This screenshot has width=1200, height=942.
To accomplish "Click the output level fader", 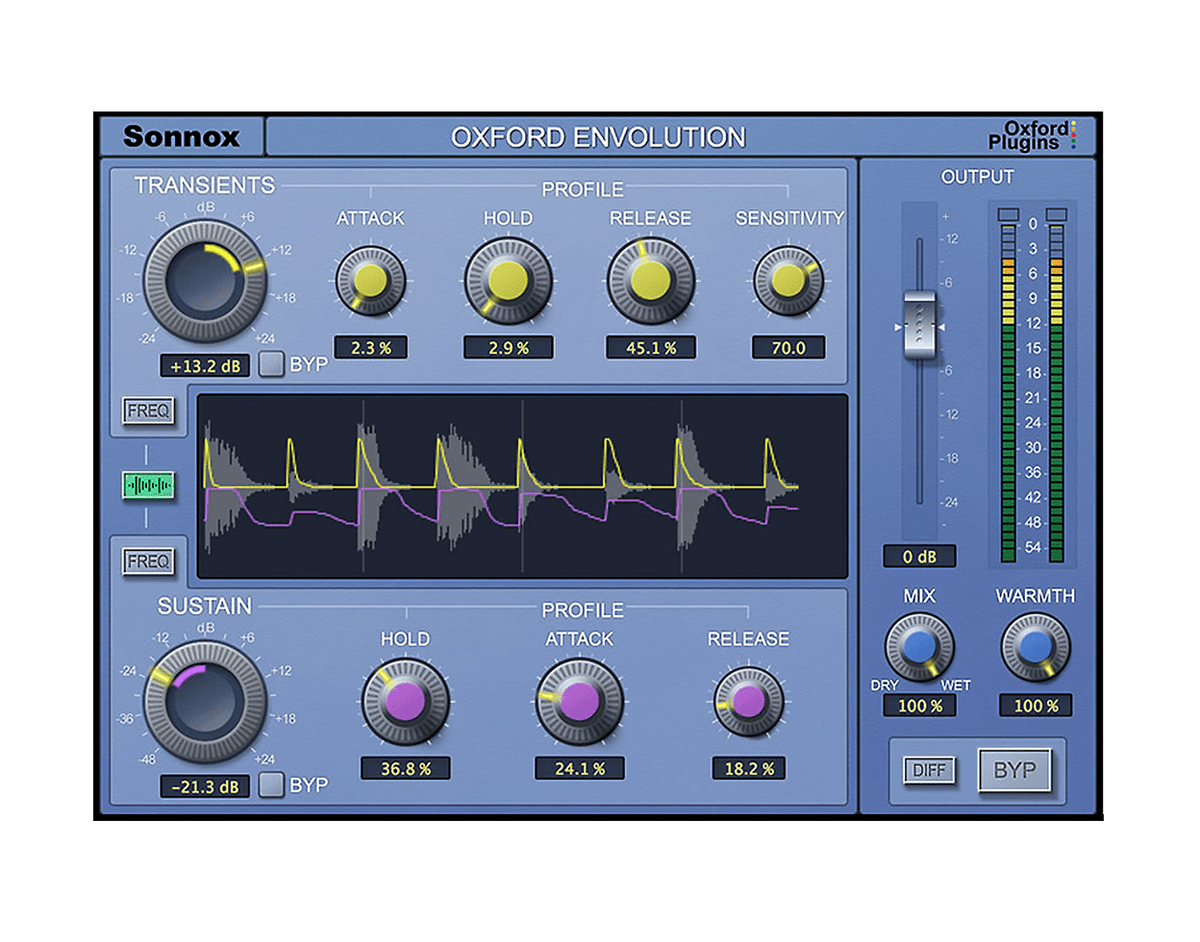I will point(922,325).
